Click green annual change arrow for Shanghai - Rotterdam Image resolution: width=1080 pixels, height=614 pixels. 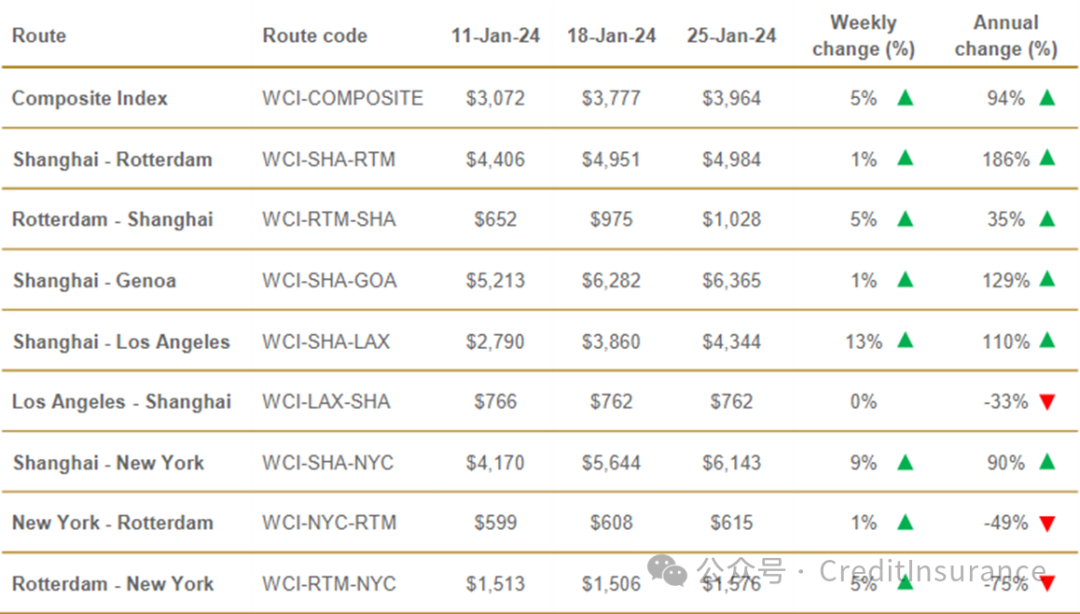(x=1047, y=158)
